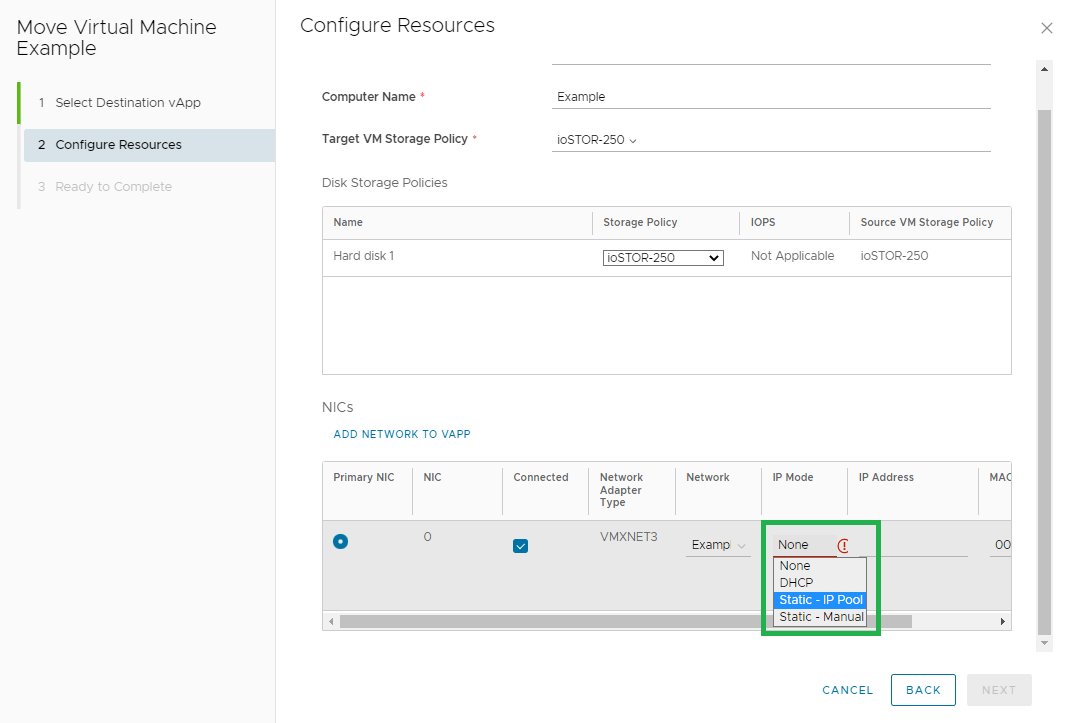Select the Primary NIC radio button
The image size is (1071, 723).
click(x=340, y=541)
